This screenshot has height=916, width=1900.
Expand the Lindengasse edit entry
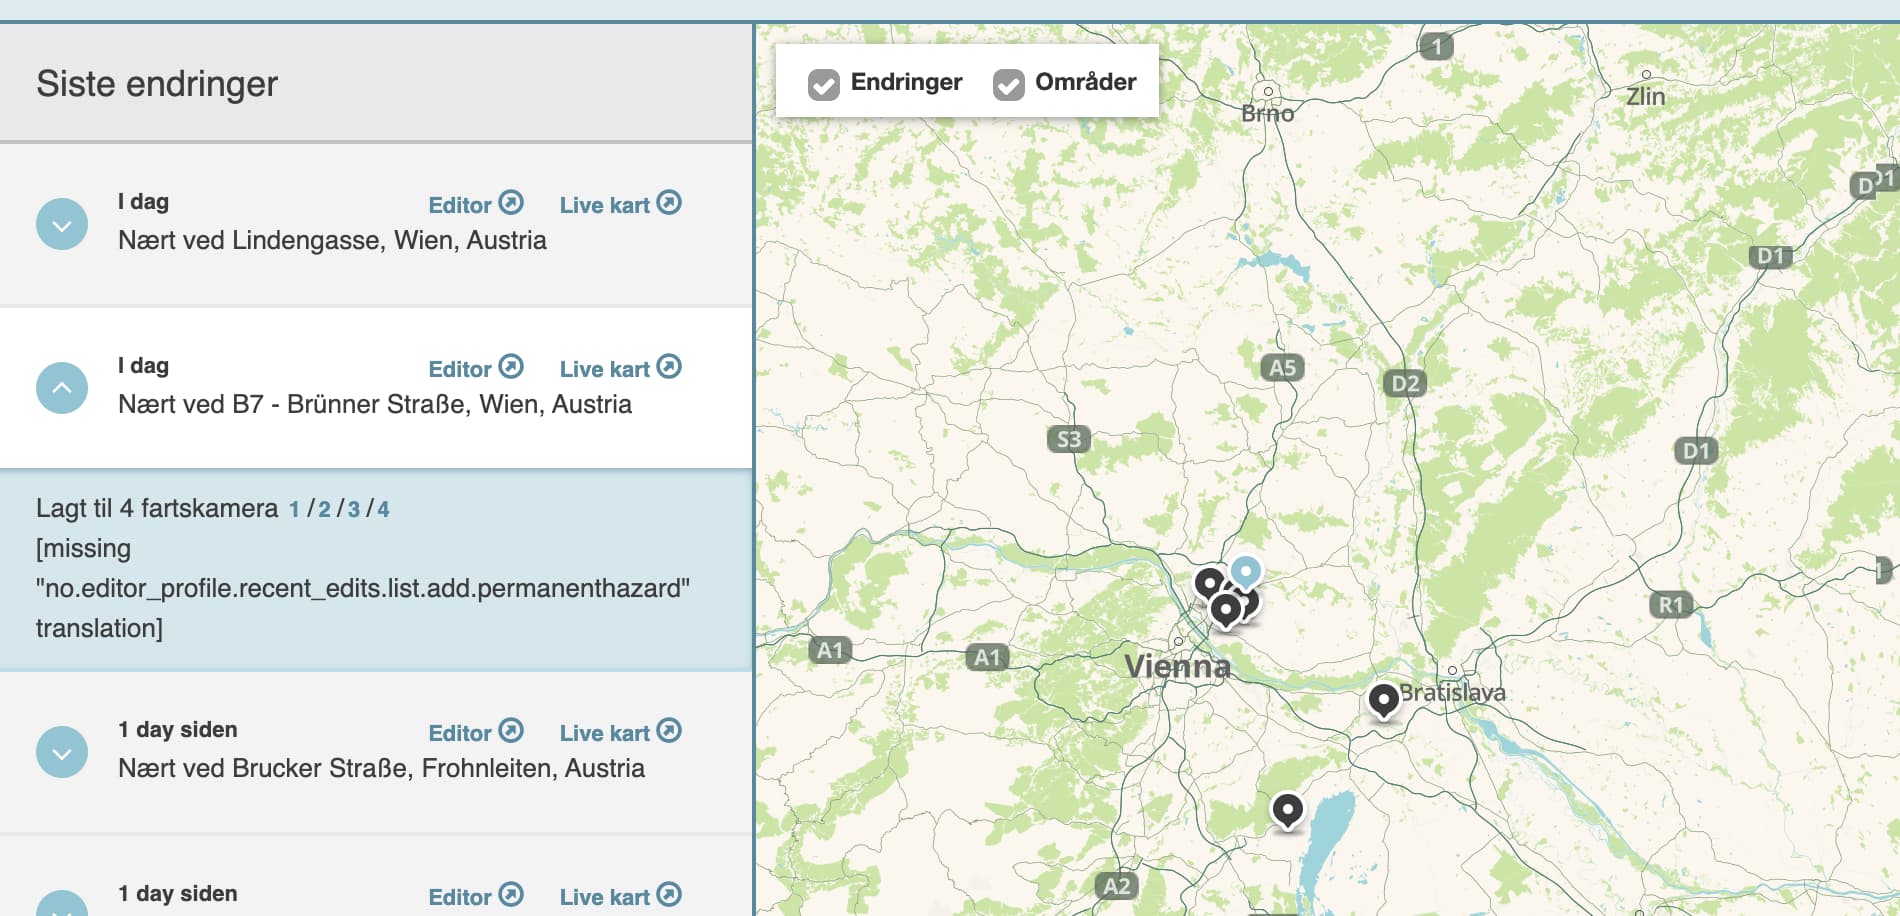point(62,224)
